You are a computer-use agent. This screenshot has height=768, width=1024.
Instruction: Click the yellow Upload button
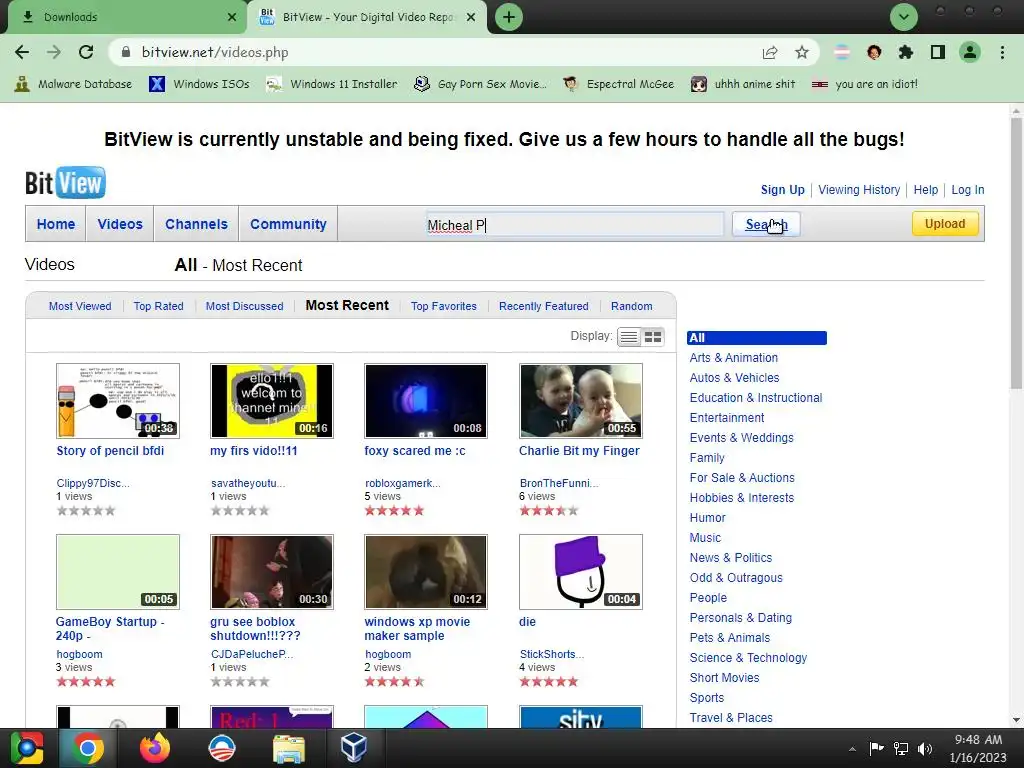[x=945, y=223]
